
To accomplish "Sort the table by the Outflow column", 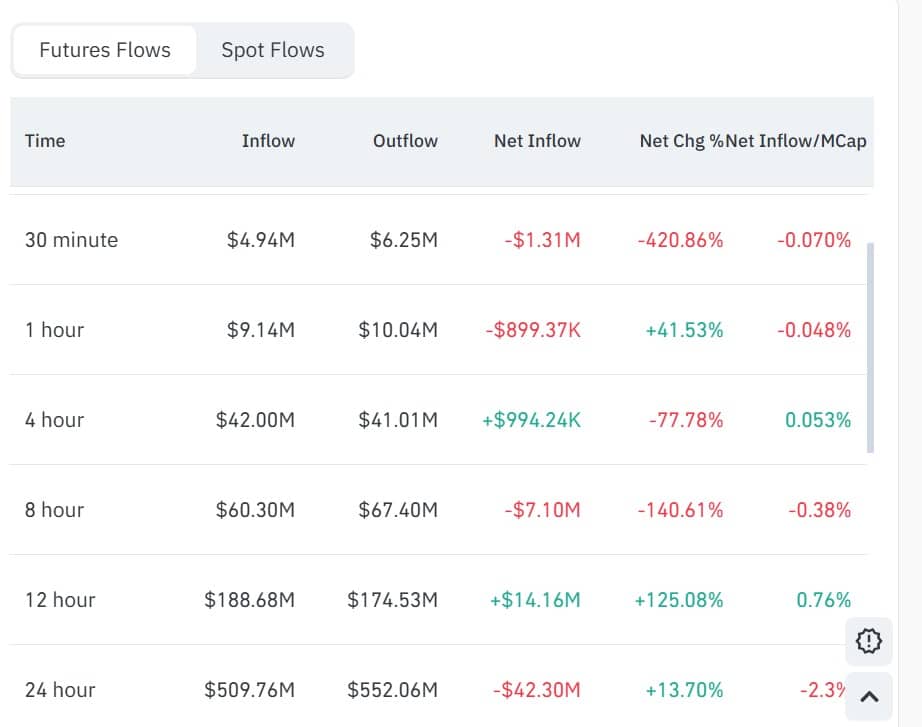I will pyautogui.click(x=405, y=141).
